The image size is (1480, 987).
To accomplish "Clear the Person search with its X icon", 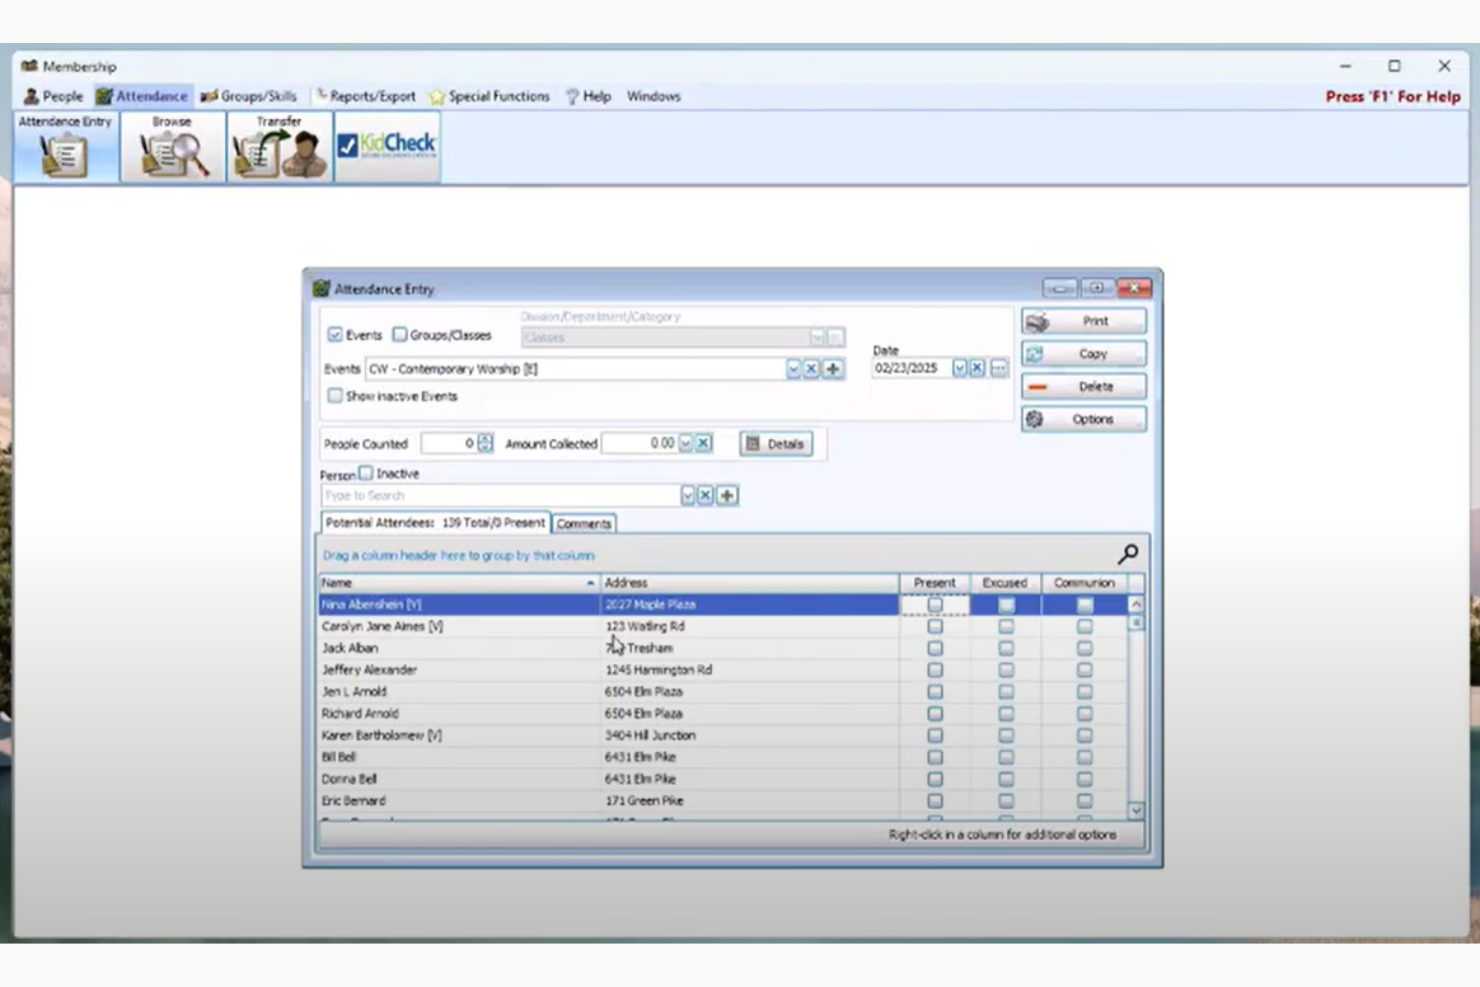I will click(706, 495).
